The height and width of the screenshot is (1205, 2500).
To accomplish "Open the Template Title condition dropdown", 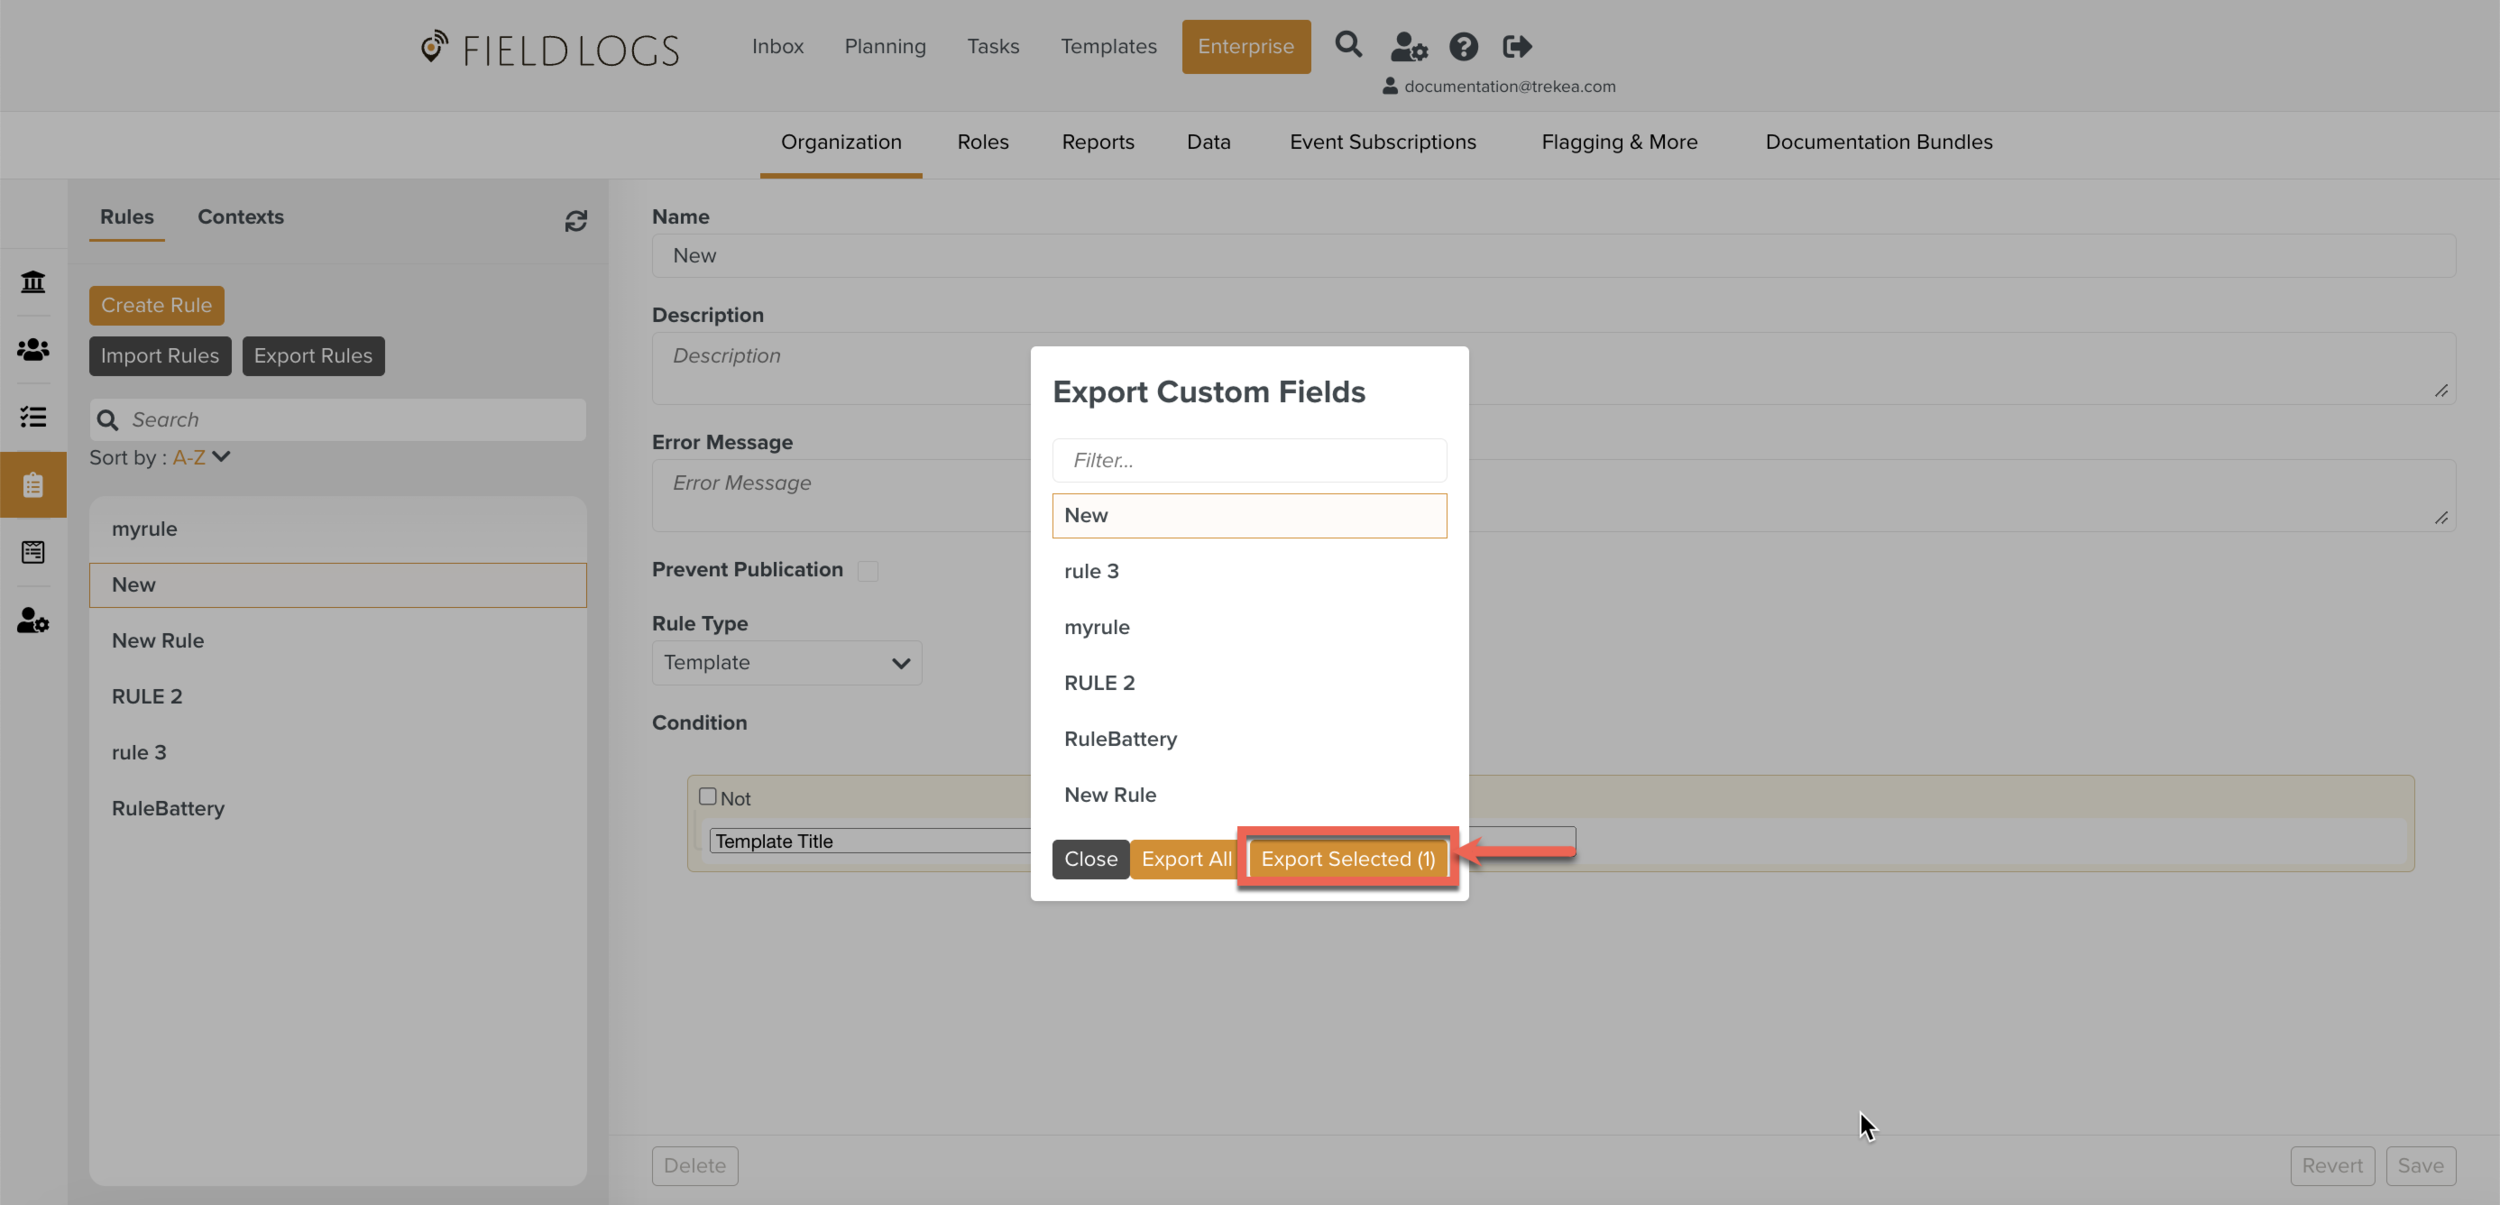I will [868, 841].
